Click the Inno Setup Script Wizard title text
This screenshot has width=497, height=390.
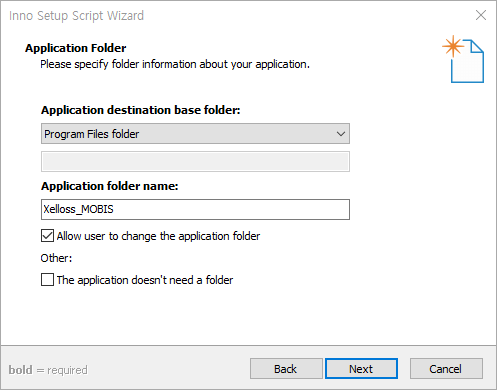tap(76, 16)
